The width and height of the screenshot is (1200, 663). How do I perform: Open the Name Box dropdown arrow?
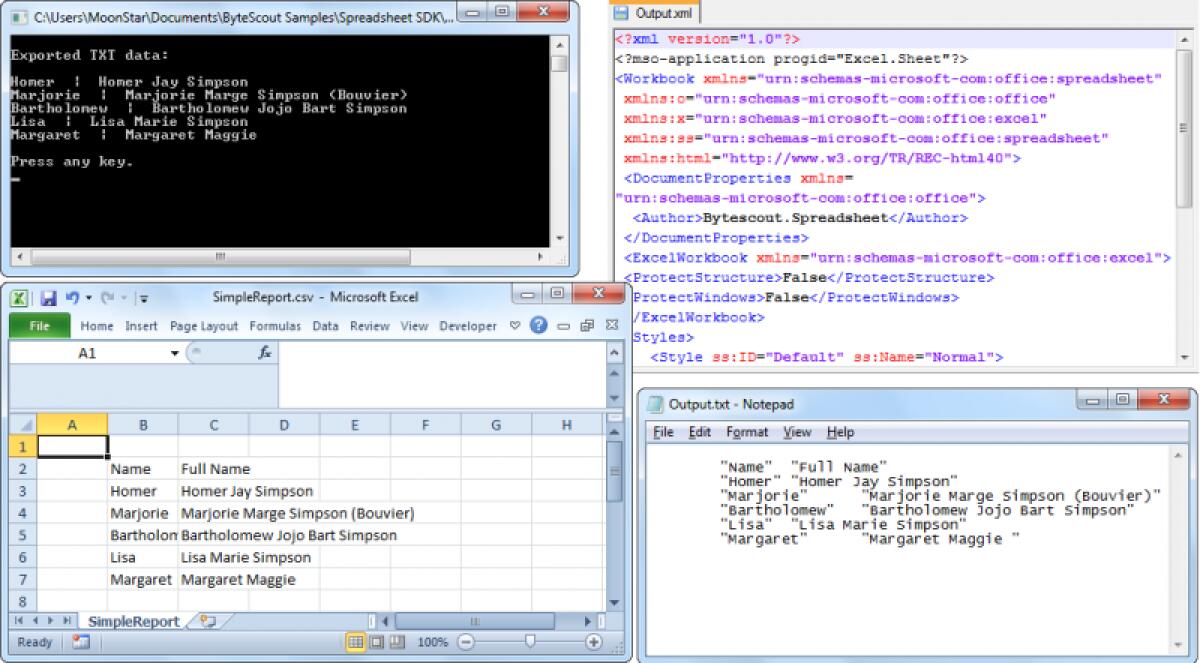pos(174,354)
